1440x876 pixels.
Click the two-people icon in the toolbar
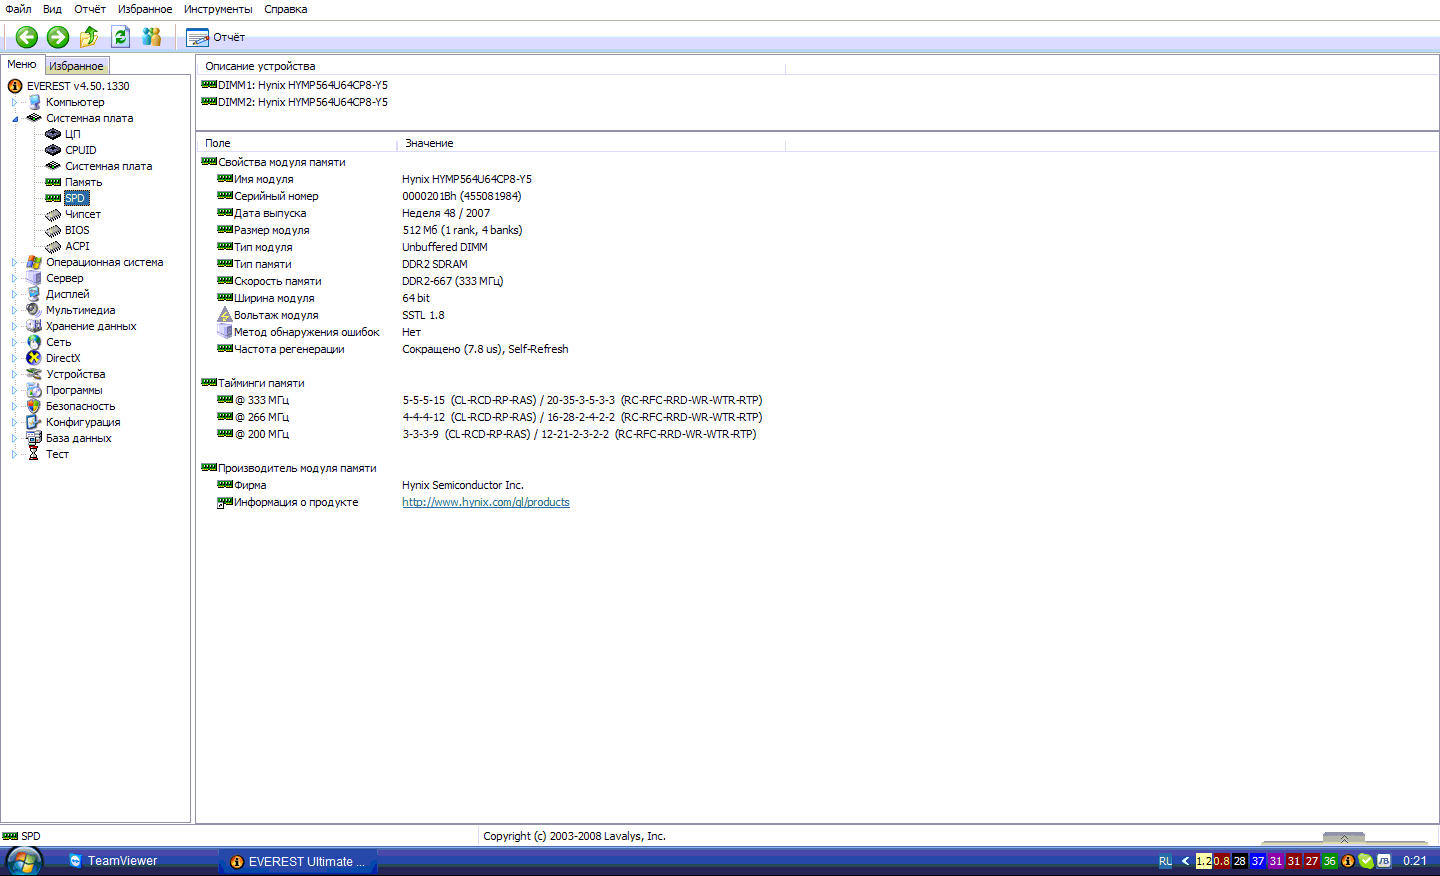point(152,37)
